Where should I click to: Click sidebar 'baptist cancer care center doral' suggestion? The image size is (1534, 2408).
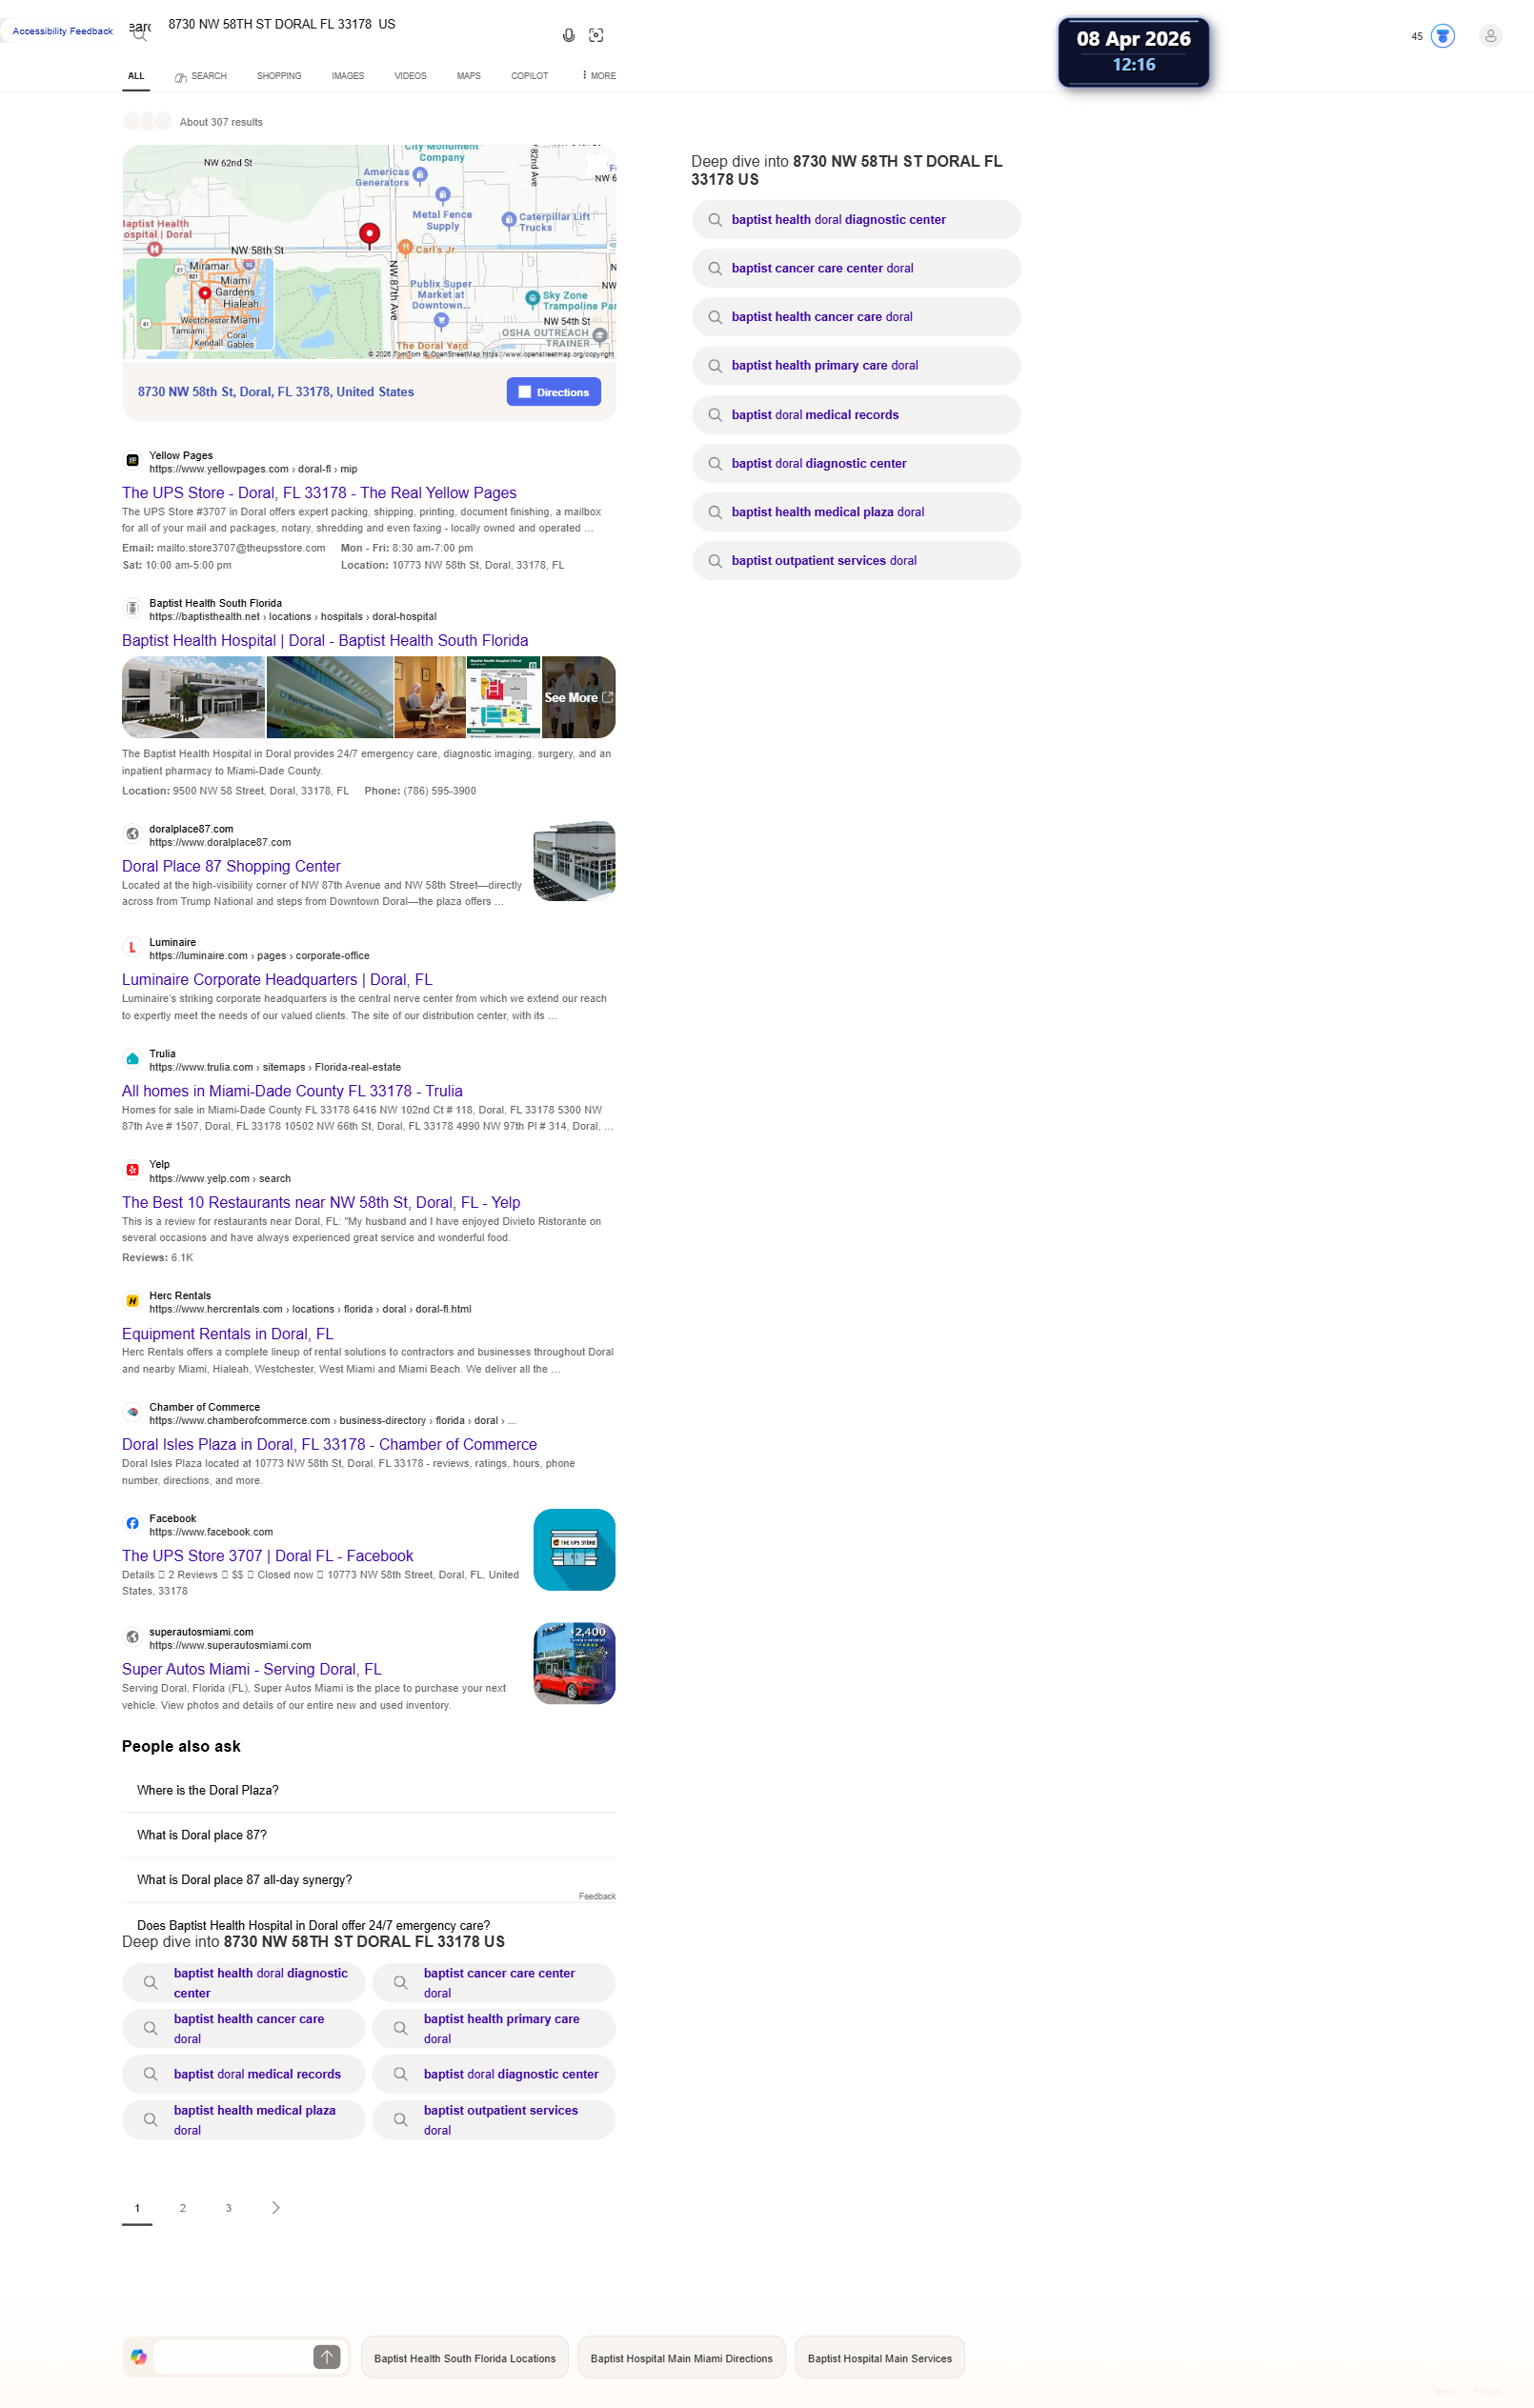(856, 268)
